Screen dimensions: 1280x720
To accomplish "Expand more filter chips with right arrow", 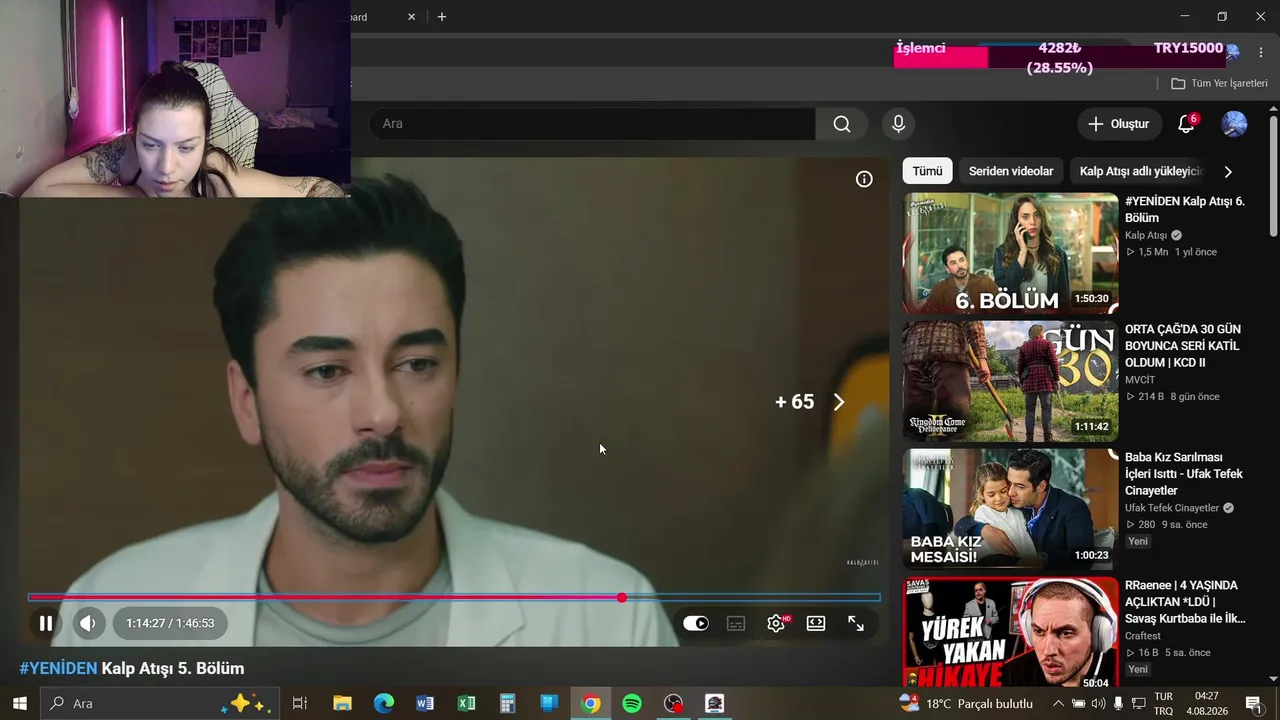I will pyautogui.click(x=1228, y=171).
